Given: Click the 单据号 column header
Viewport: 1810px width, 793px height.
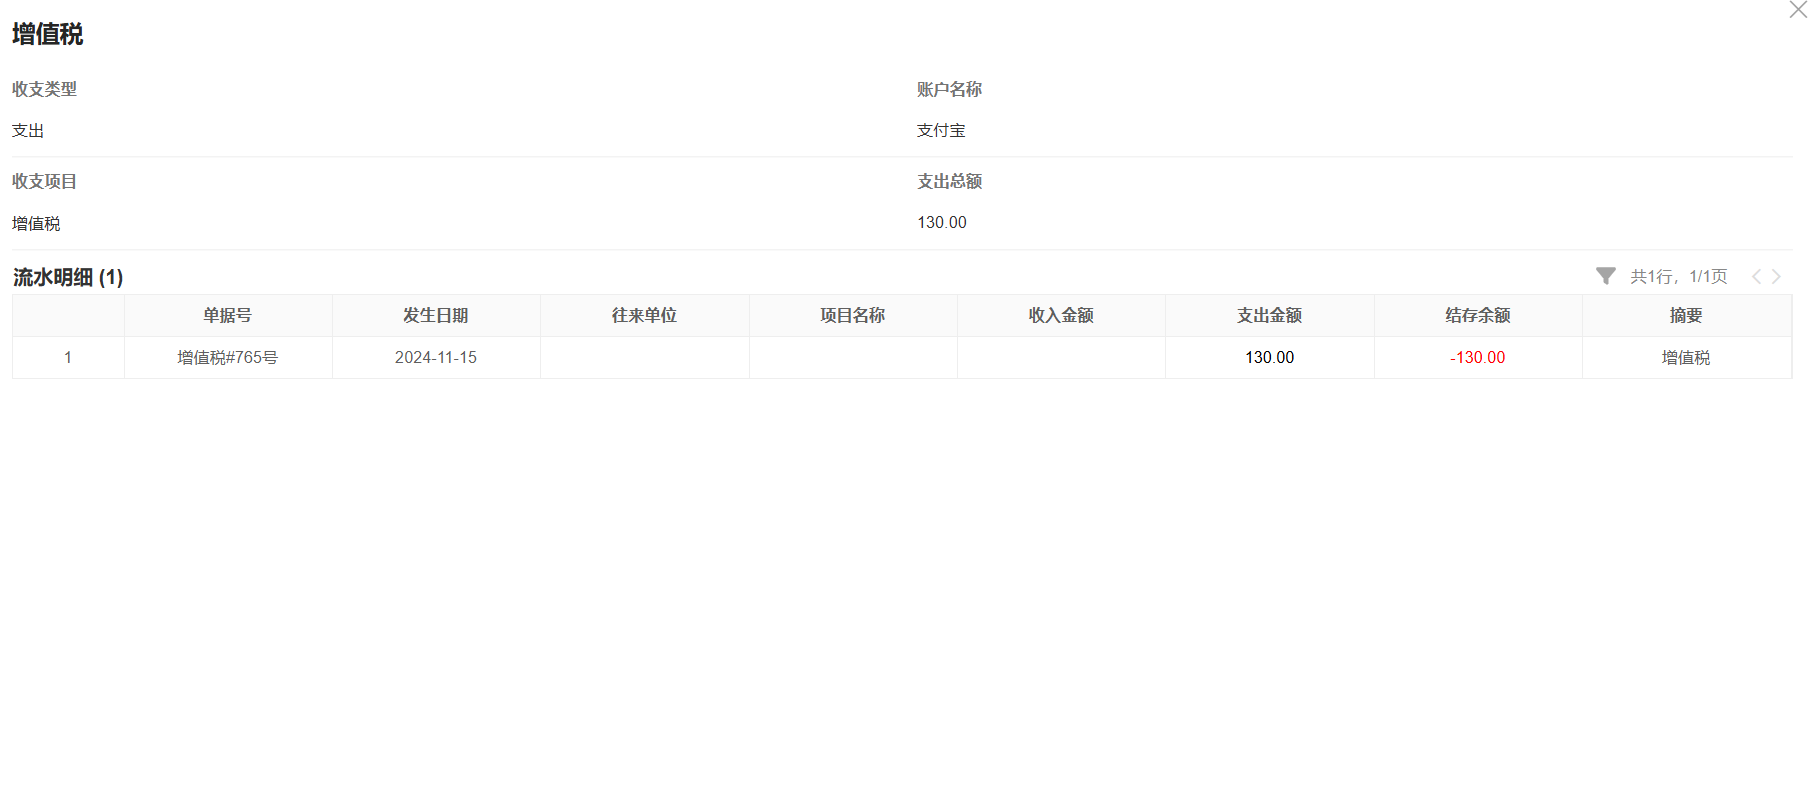Looking at the screenshot, I should click(227, 316).
